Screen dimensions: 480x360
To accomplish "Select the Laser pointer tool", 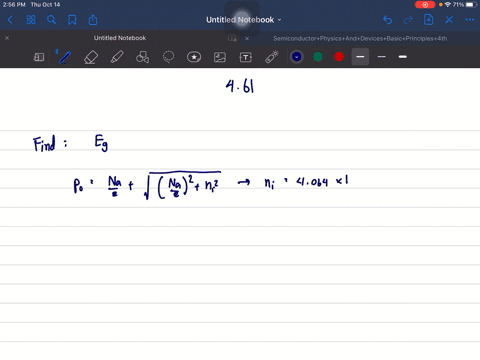I will [272, 57].
